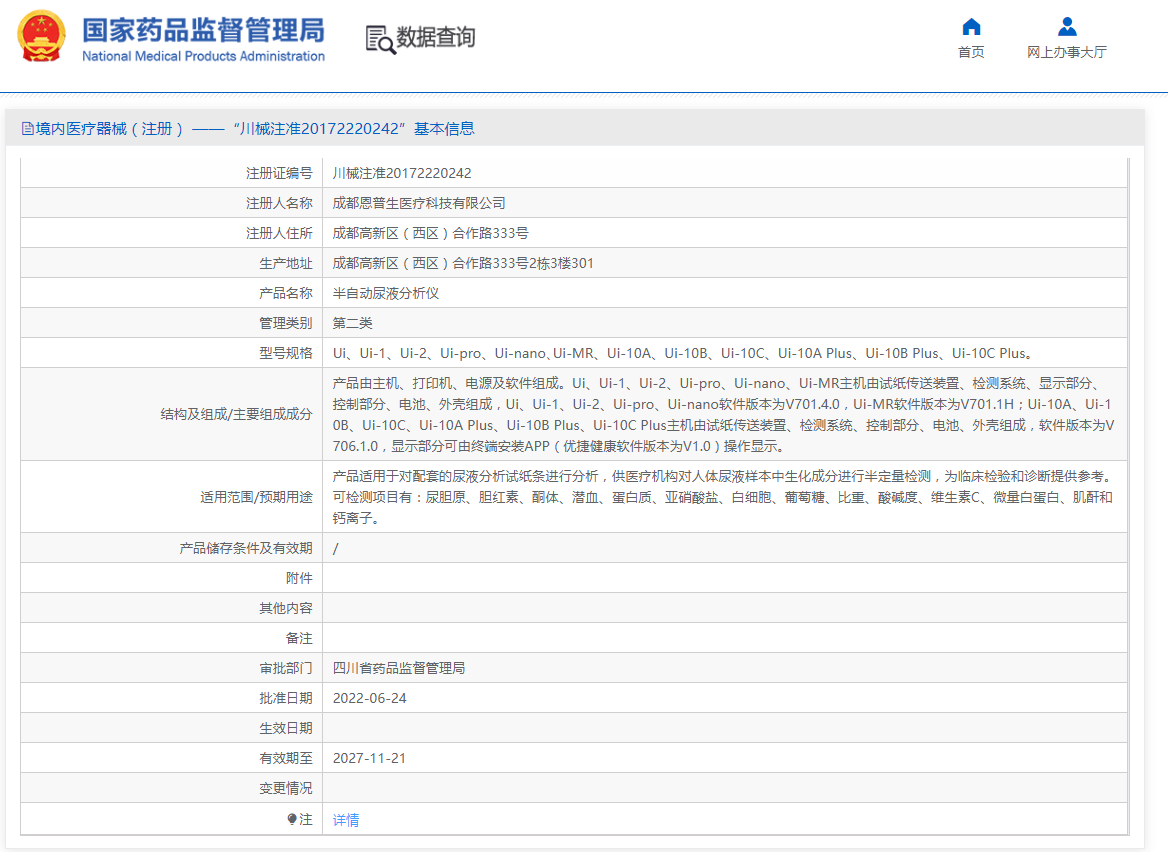Go to 首页 text label
The image size is (1168, 852).
[971, 52]
